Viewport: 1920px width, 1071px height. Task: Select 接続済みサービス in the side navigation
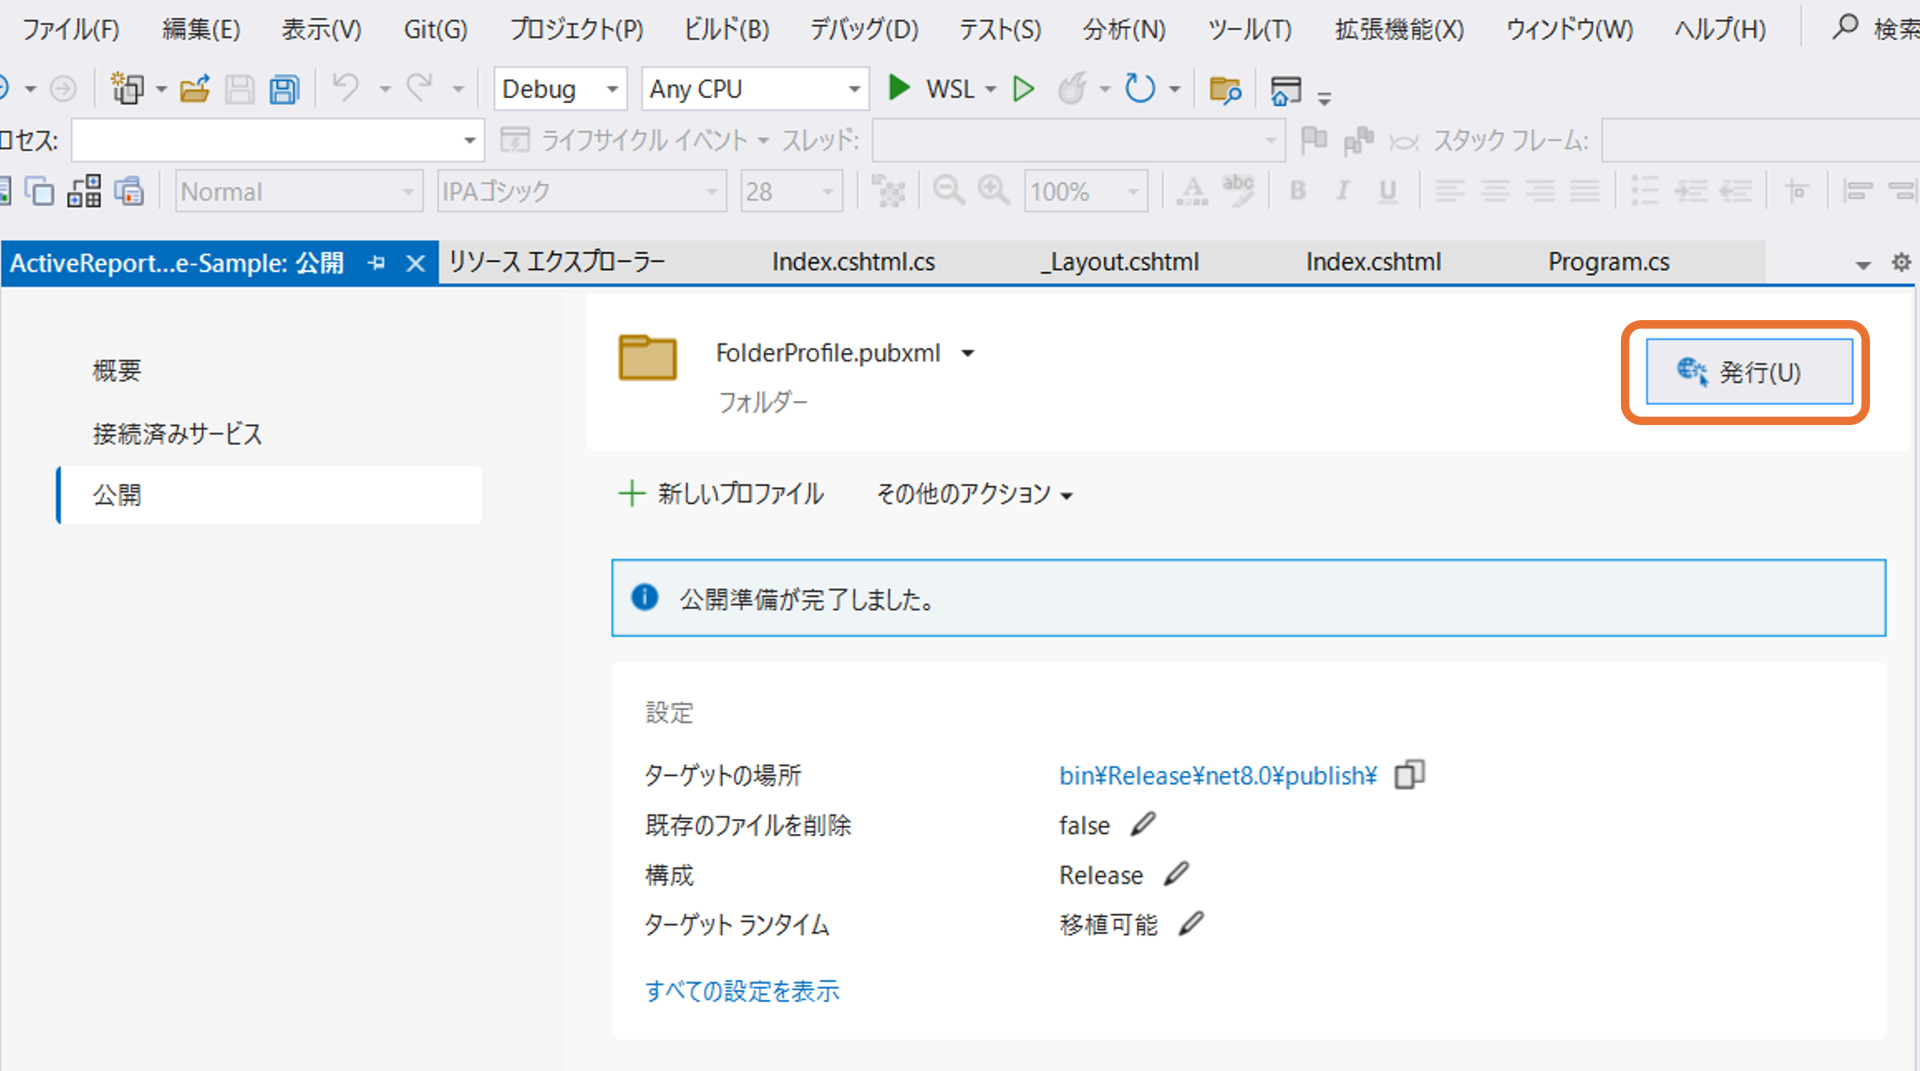click(177, 433)
